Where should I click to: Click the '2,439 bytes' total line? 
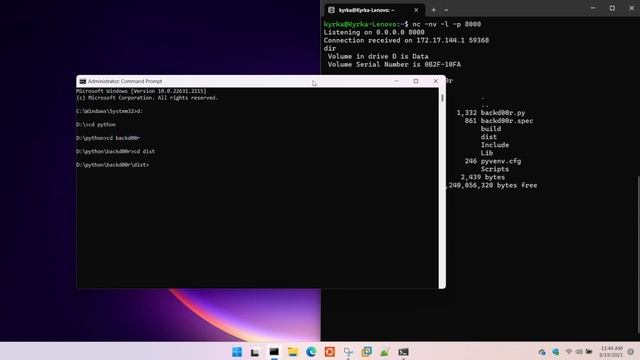[482, 177]
